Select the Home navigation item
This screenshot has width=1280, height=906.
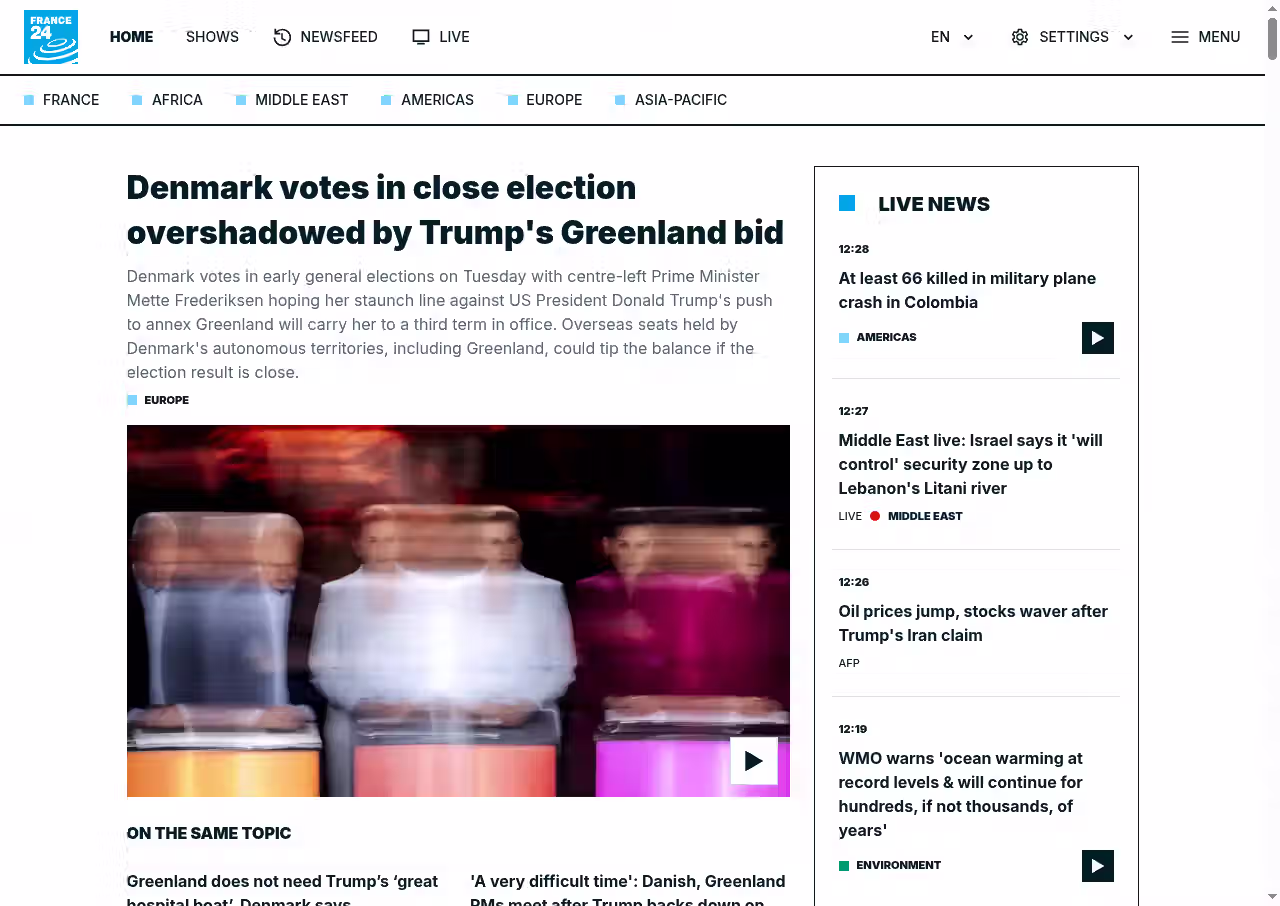pyautogui.click(x=131, y=37)
